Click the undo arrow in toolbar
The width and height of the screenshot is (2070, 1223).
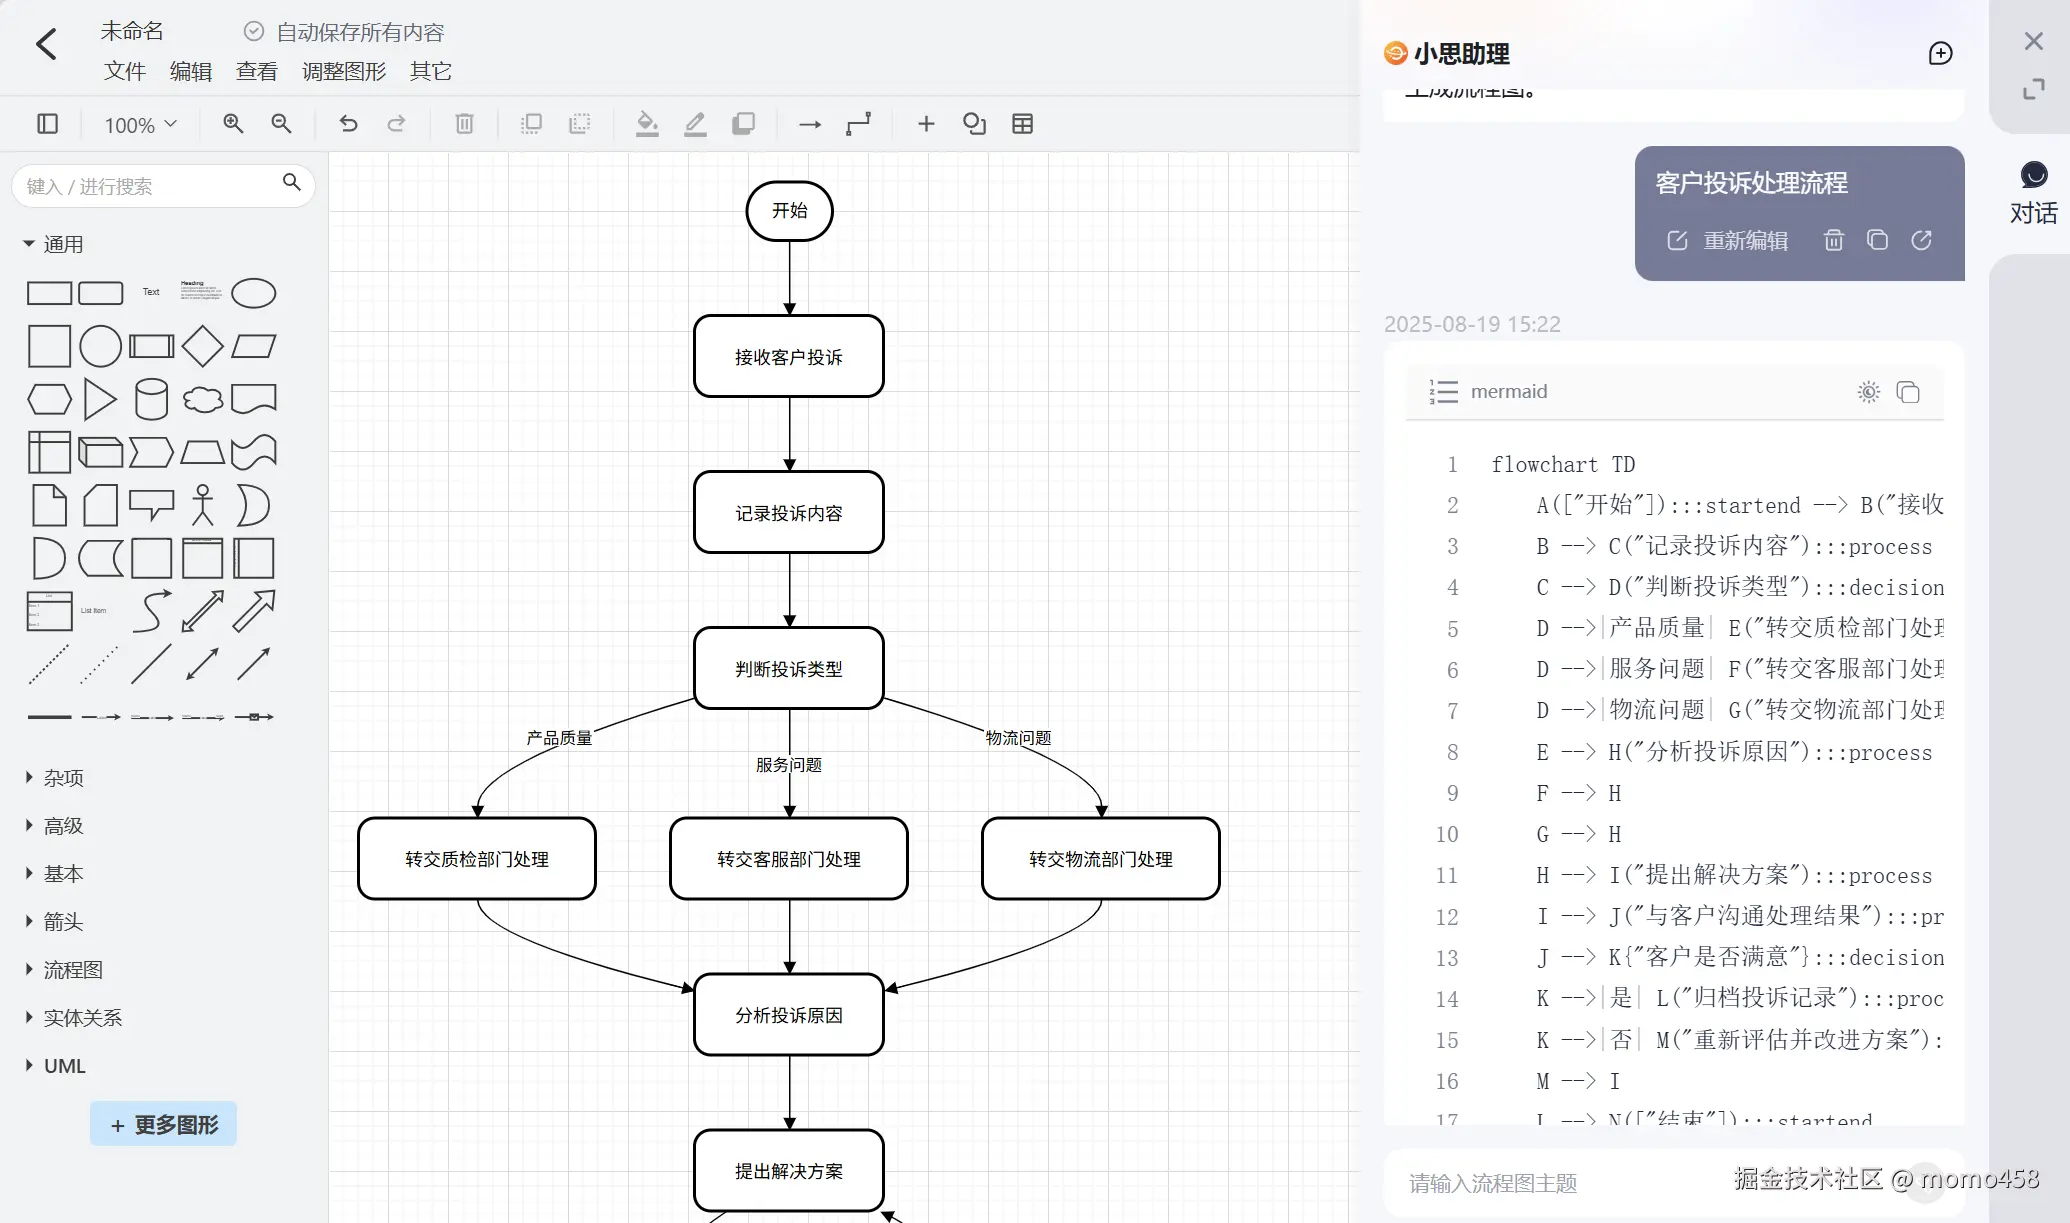pos(348,124)
